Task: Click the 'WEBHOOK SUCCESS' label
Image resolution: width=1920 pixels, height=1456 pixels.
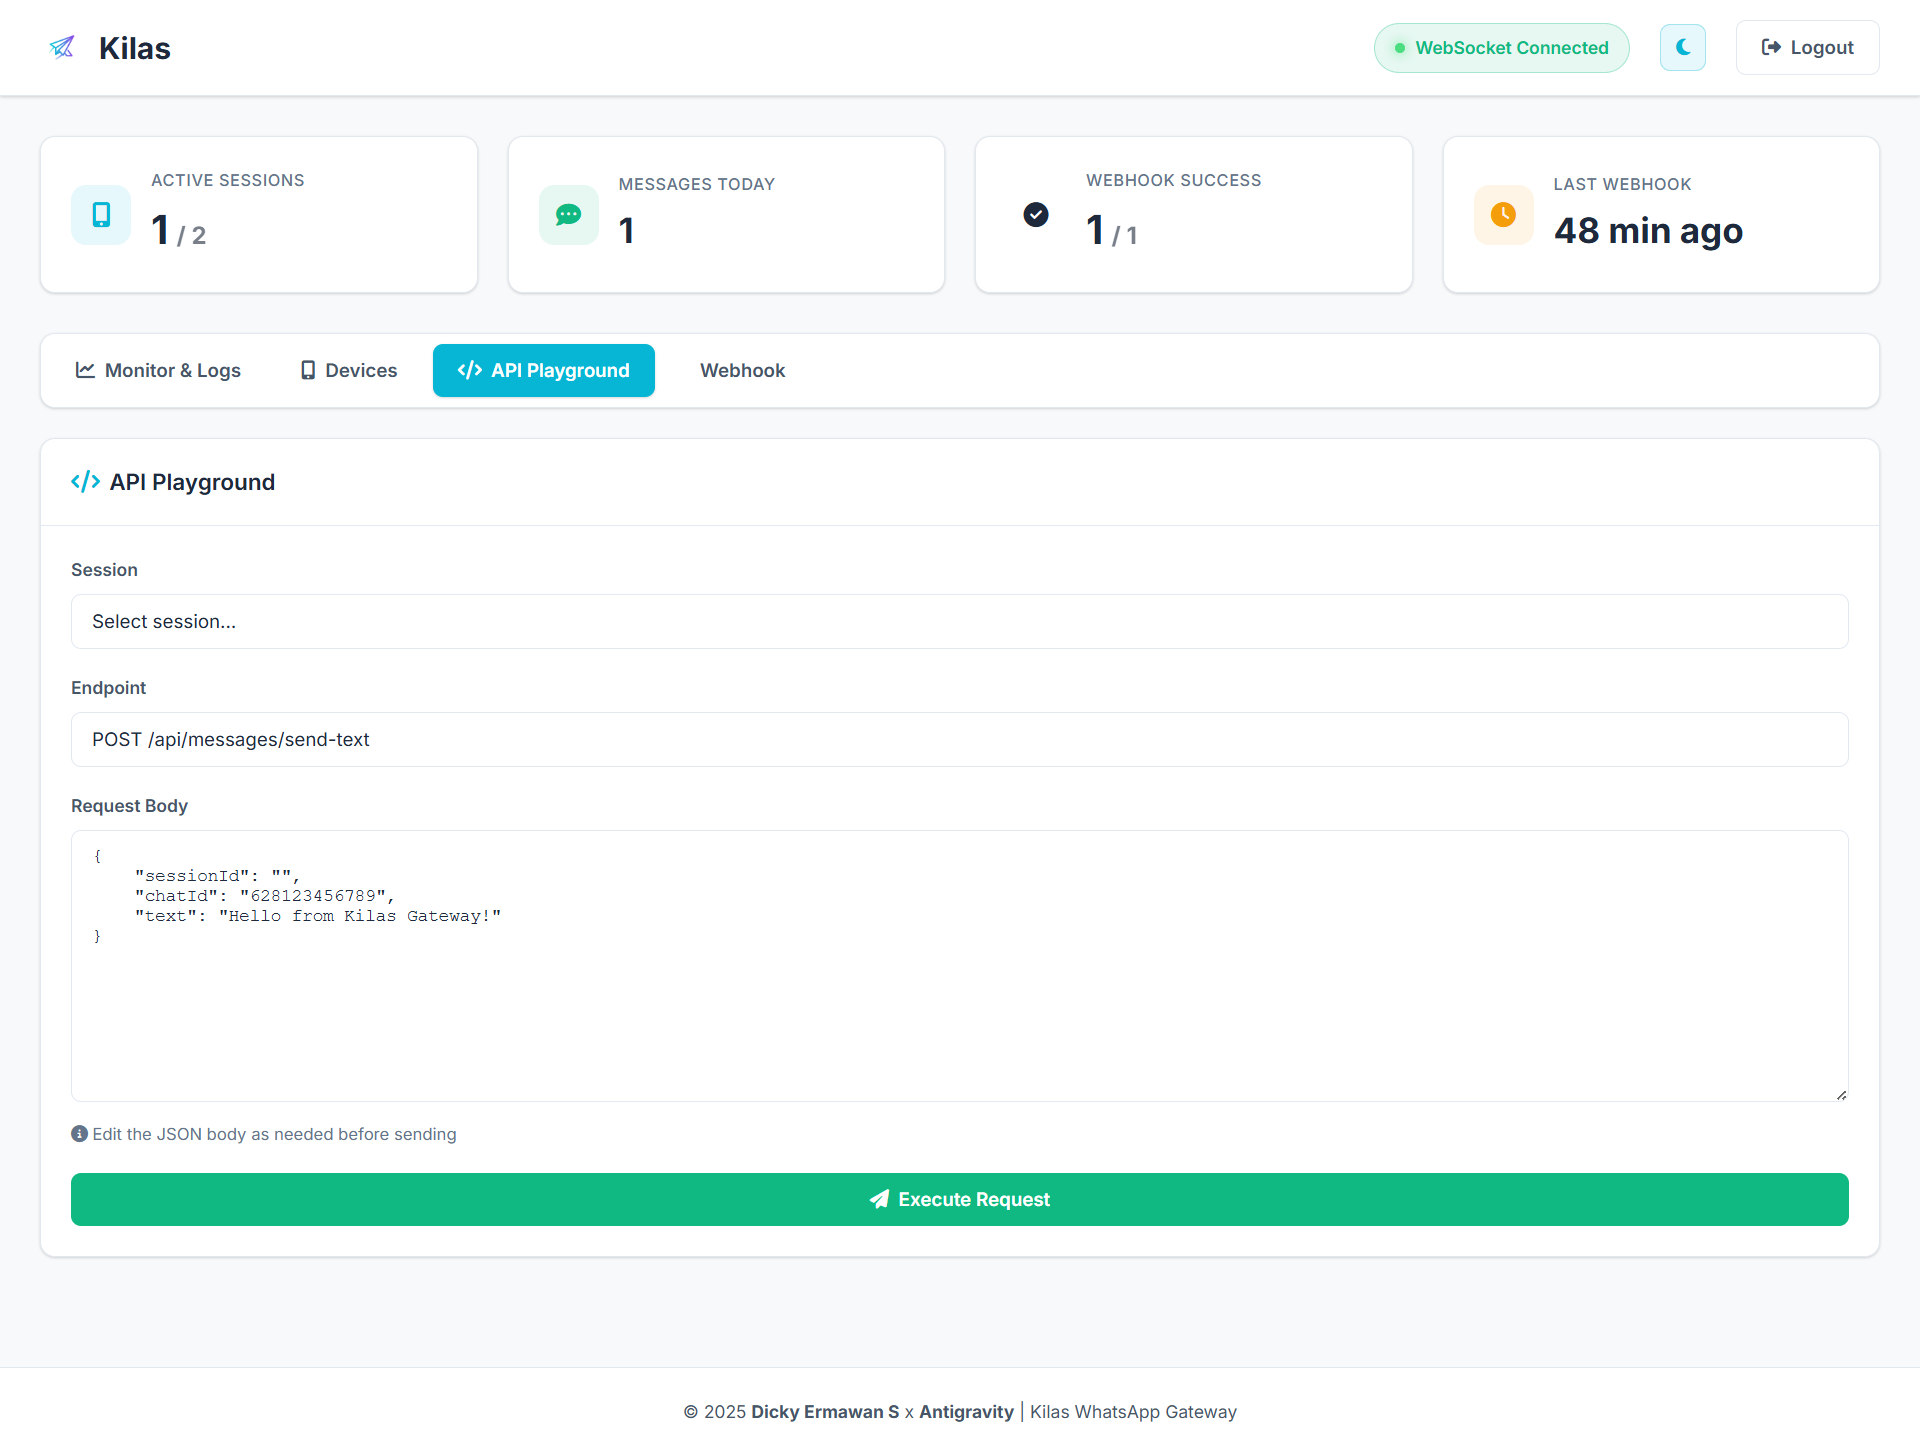Action: tap(1174, 180)
